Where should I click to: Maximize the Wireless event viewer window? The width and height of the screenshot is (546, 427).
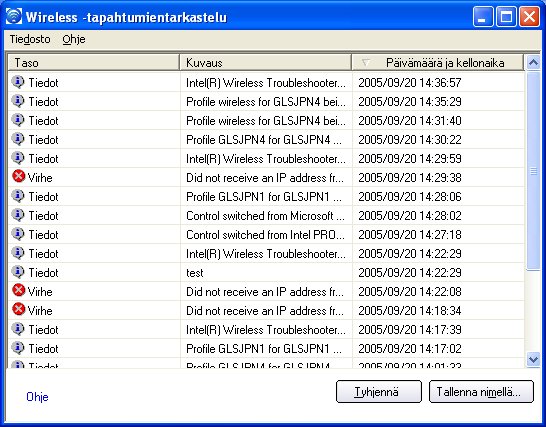click(506, 16)
